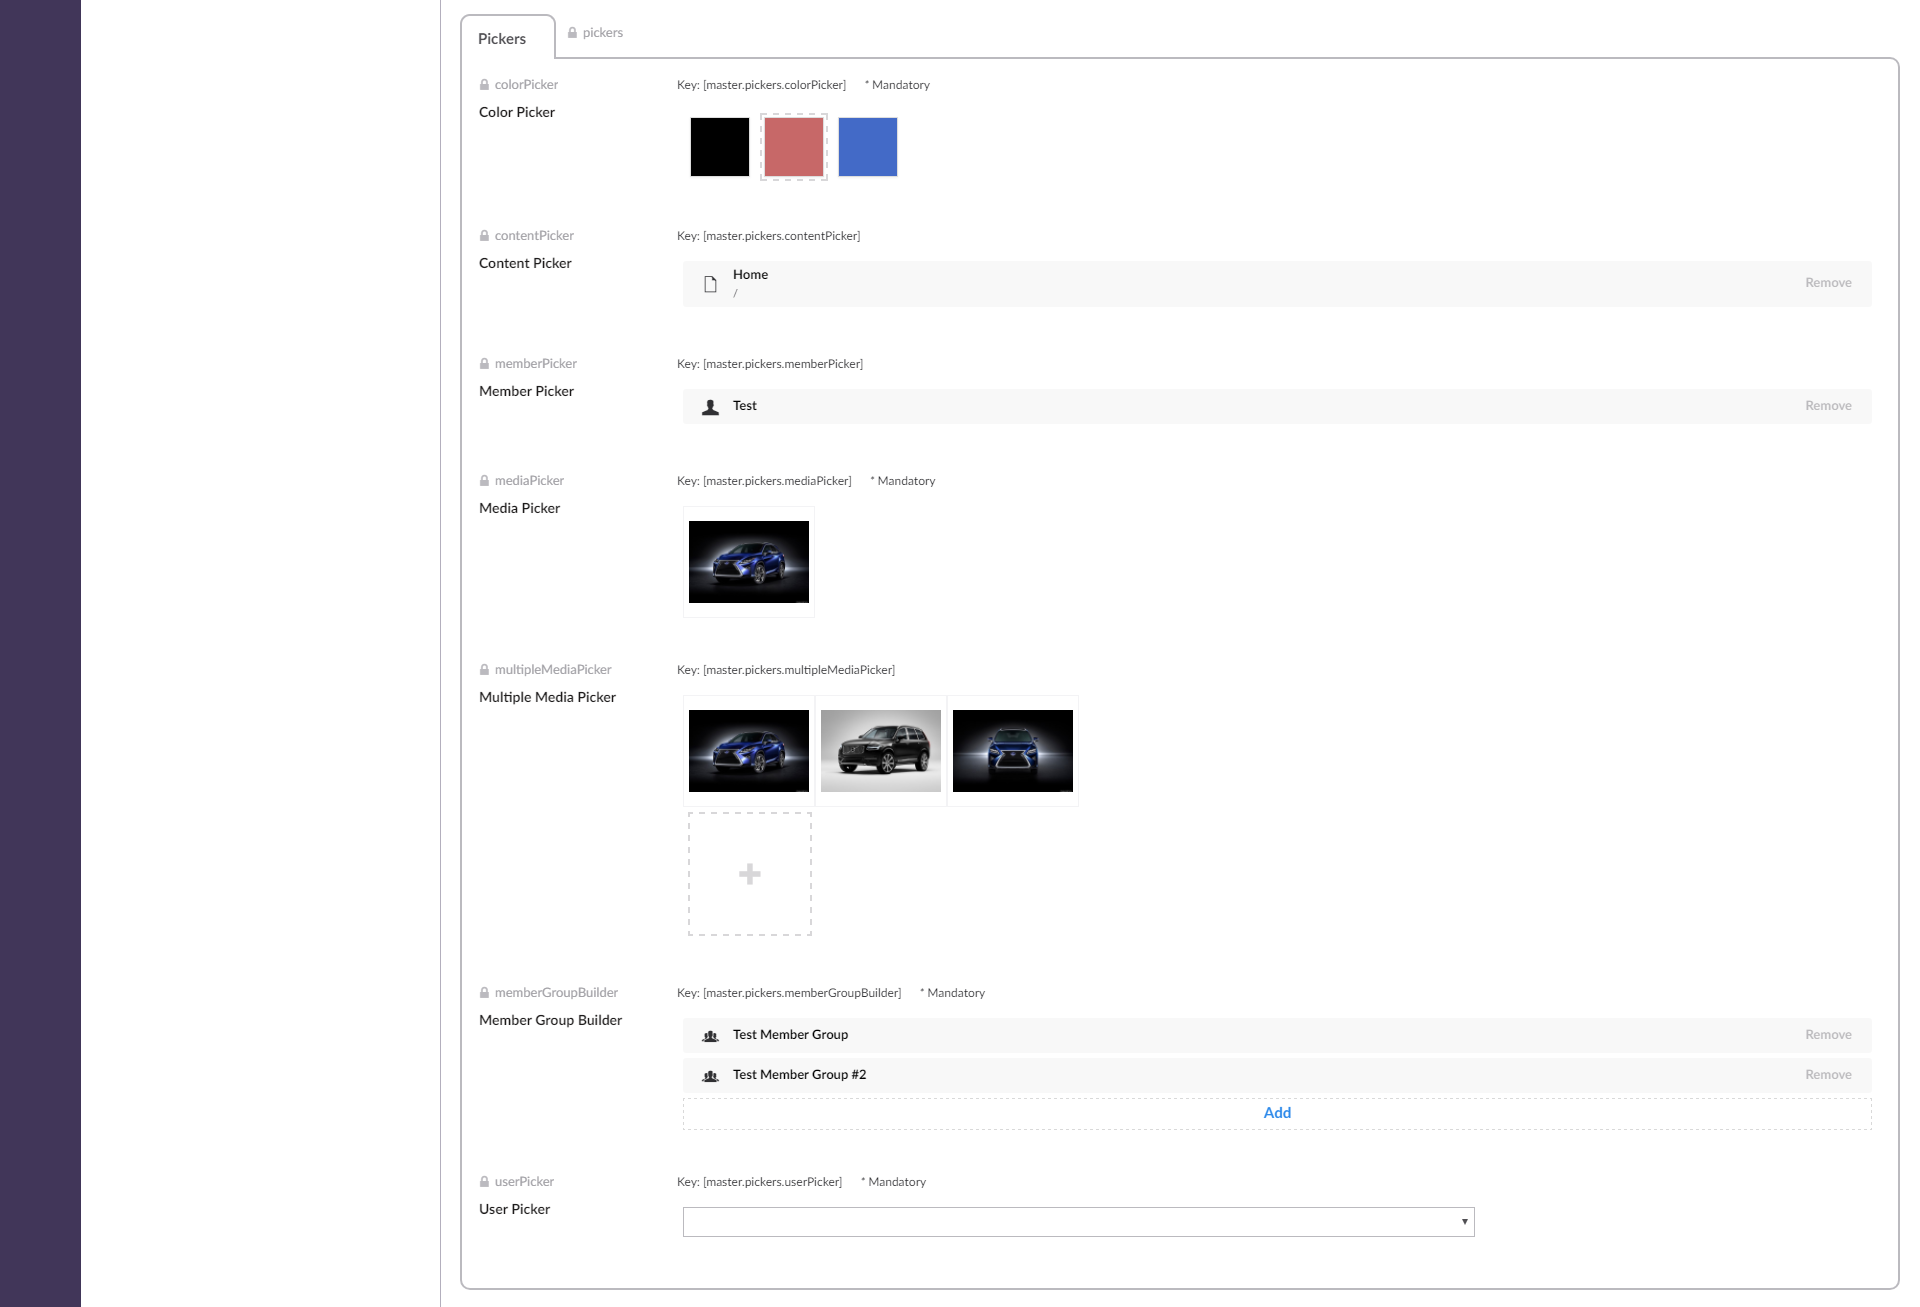Remove the Home content item

(x=1828, y=283)
